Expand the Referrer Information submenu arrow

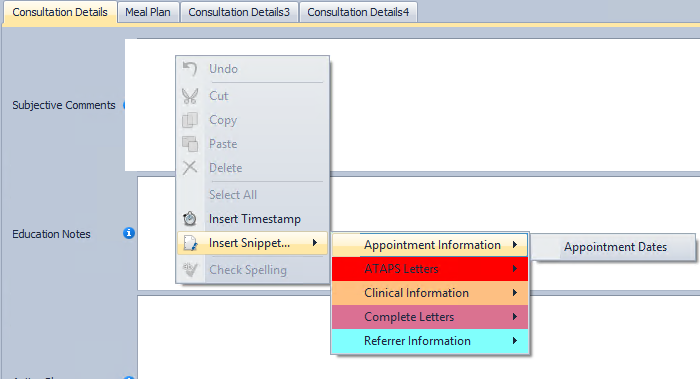[x=515, y=341]
